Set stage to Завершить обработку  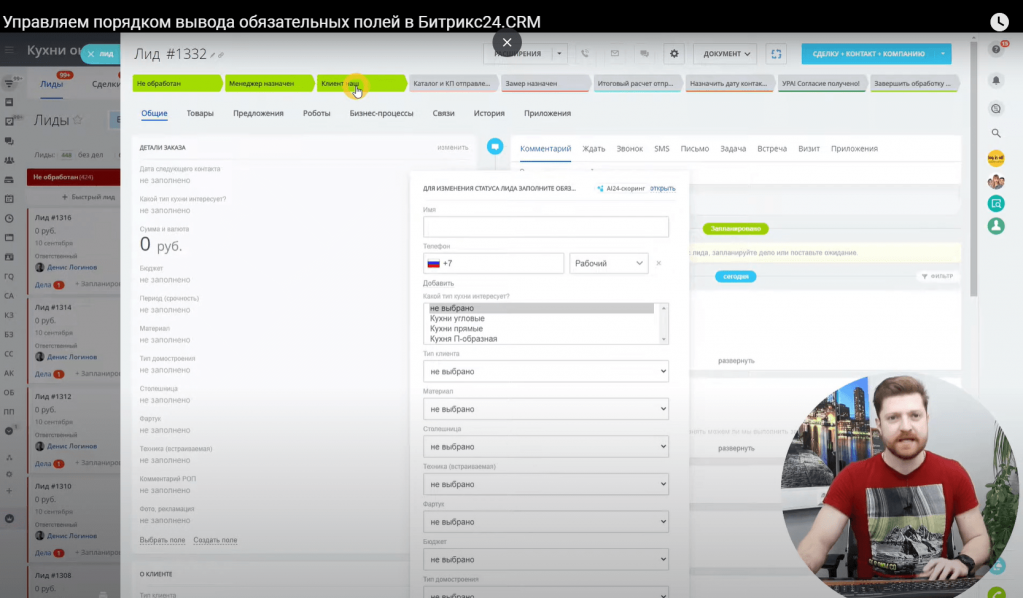pyautogui.click(x=914, y=83)
